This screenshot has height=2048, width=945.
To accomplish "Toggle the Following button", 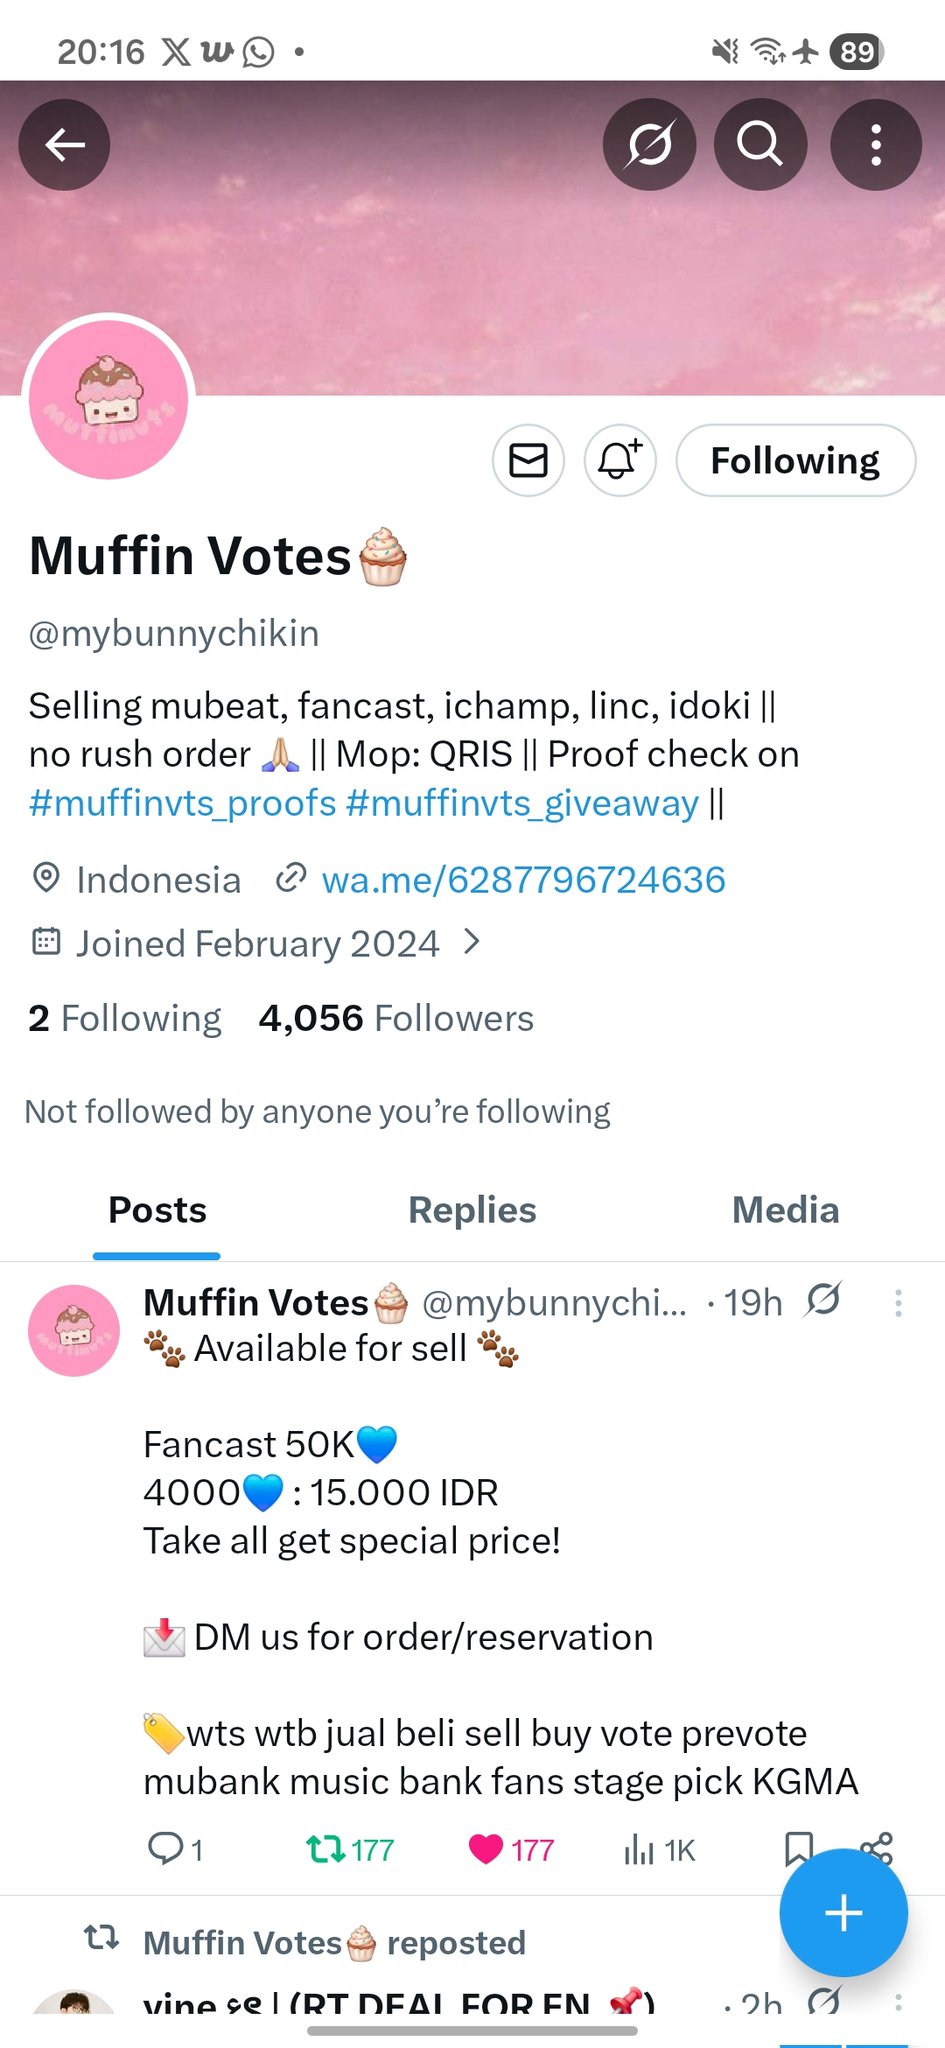I will pyautogui.click(x=795, y=461).
